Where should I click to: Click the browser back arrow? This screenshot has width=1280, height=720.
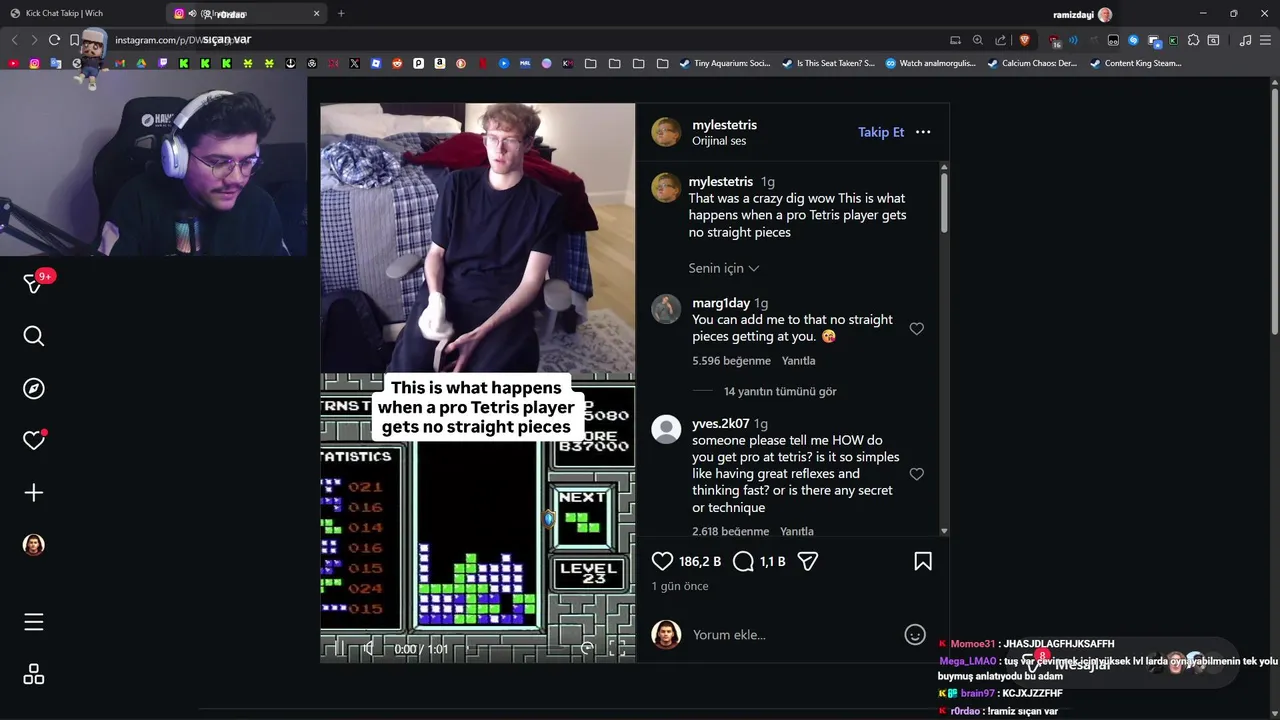click(x=14, y=40)
